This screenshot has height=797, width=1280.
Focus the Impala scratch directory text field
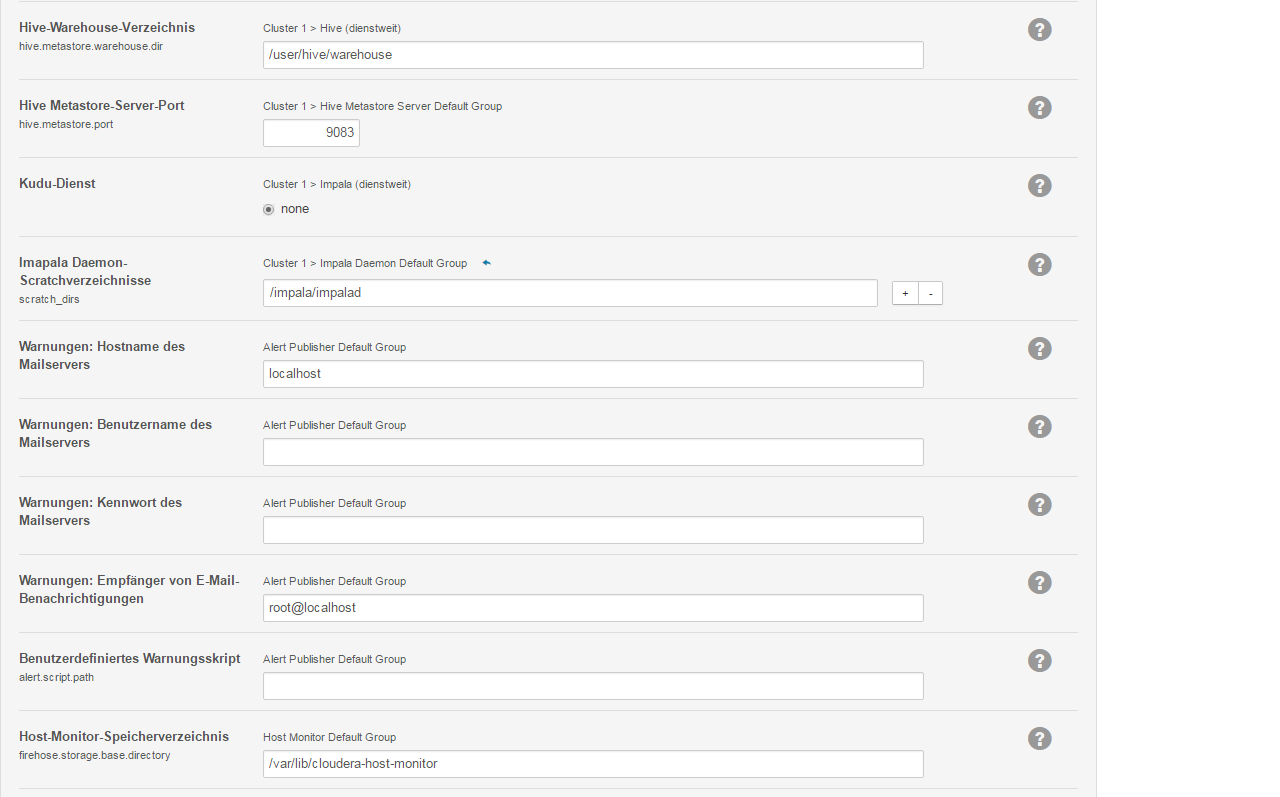569,293
